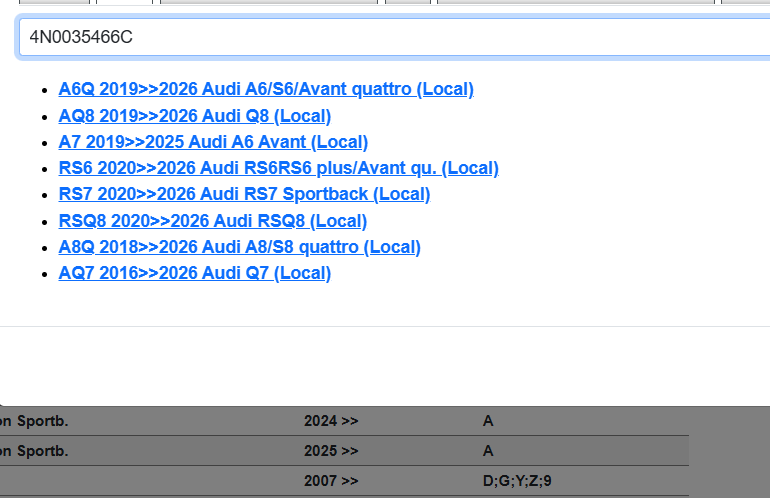Click the bullet point before the AQ7 entry
The image size is (770, 498).
[46, 274]
